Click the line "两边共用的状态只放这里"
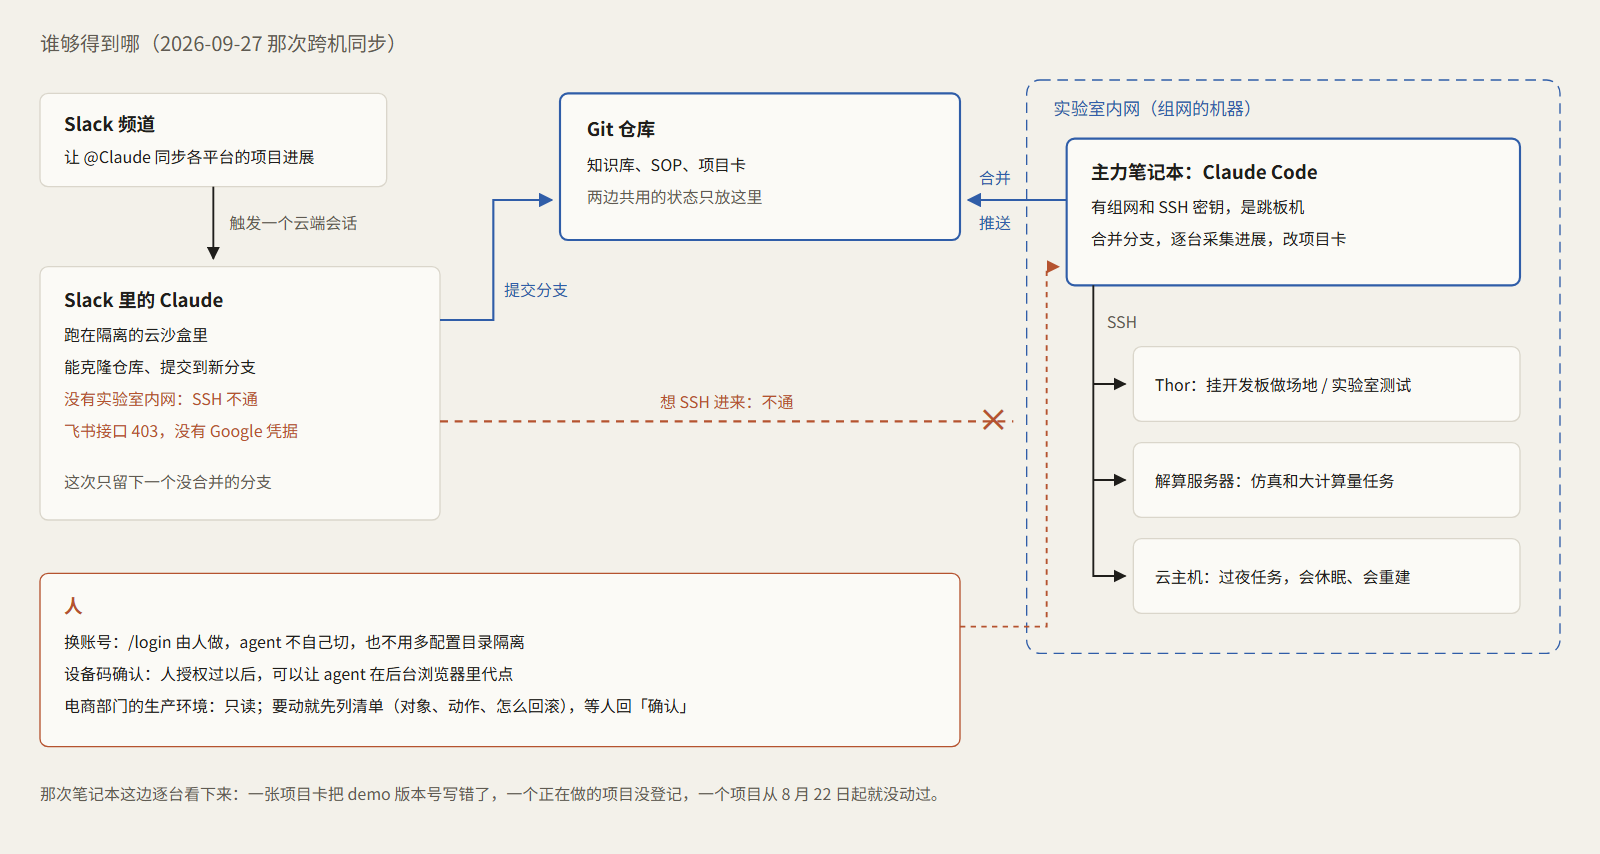Viewport: 1600px width, 854px height. point(674,197)
